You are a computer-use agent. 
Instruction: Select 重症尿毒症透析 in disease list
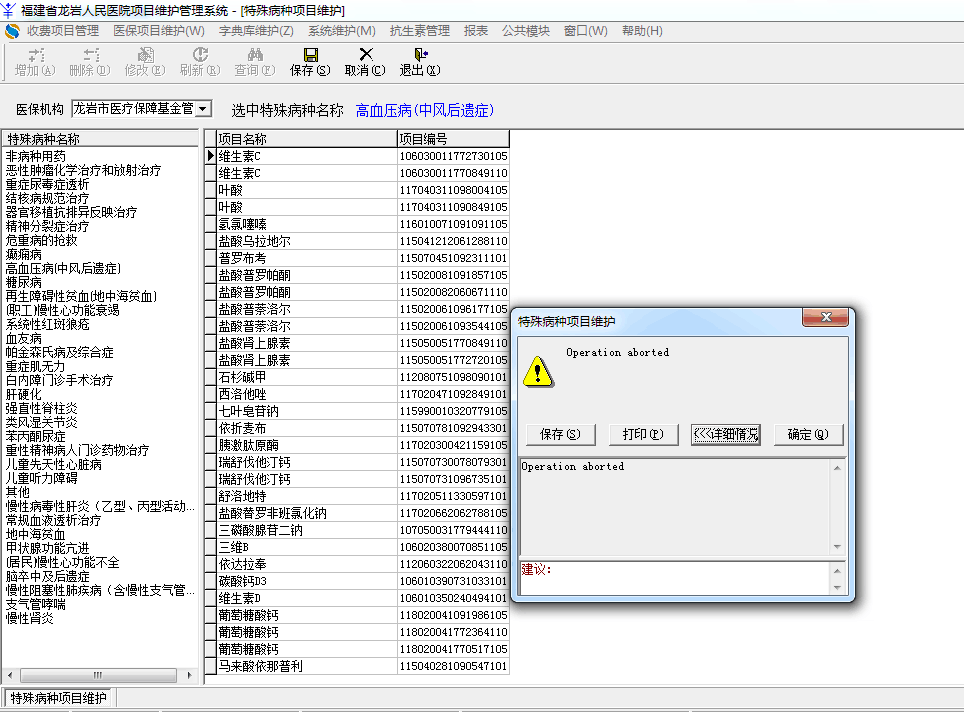(x=47, y=184)
